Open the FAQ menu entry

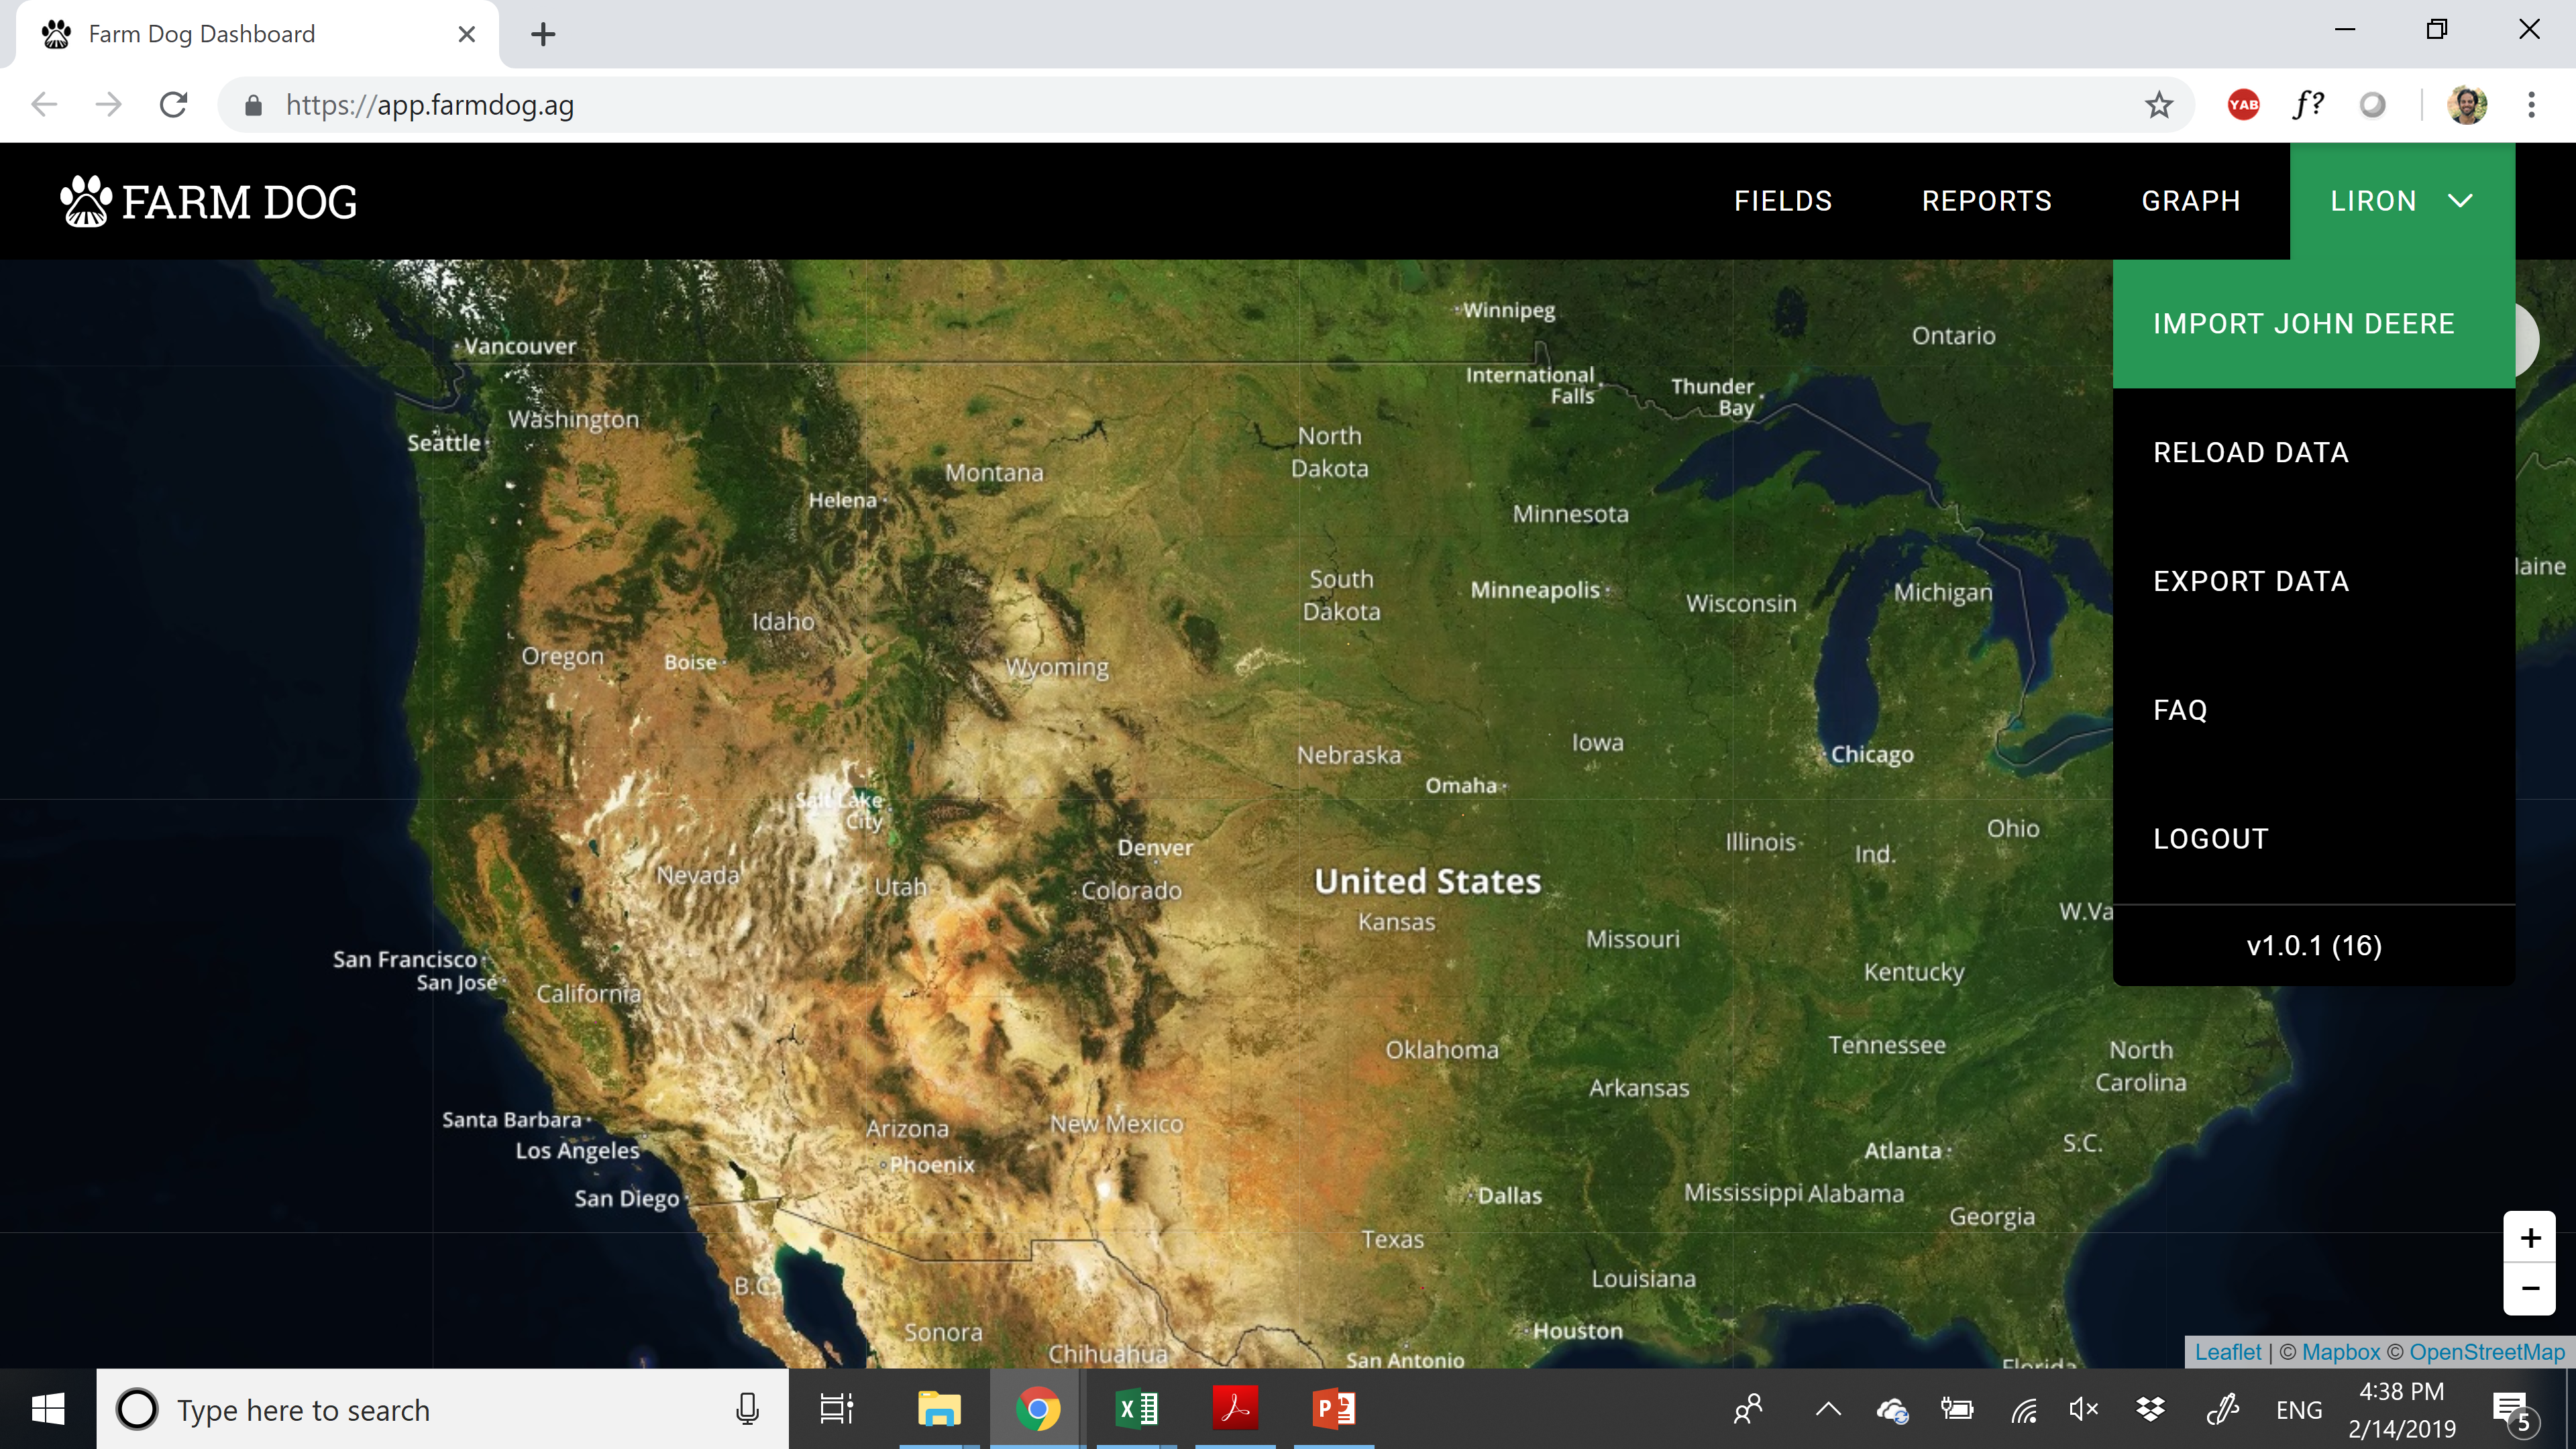tap(2313, 710)
